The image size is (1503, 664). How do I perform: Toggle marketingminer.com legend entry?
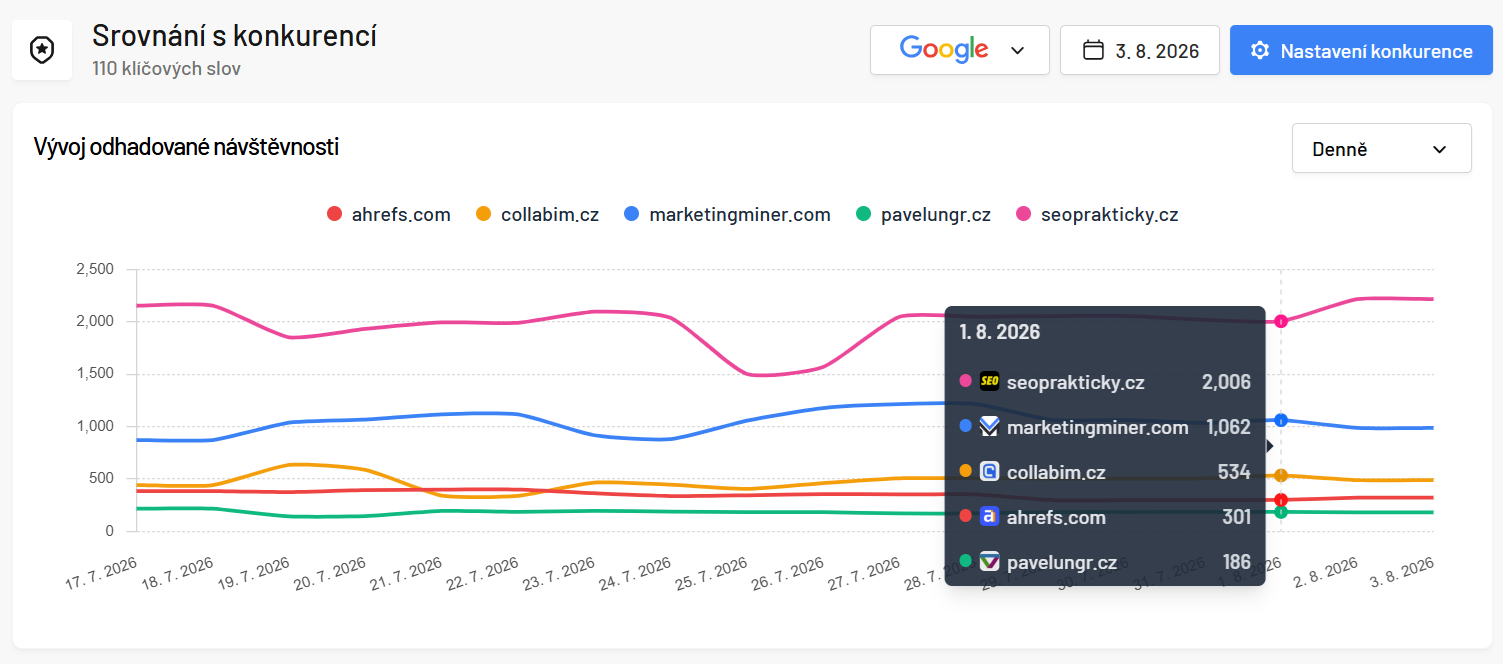coord(727,214)
